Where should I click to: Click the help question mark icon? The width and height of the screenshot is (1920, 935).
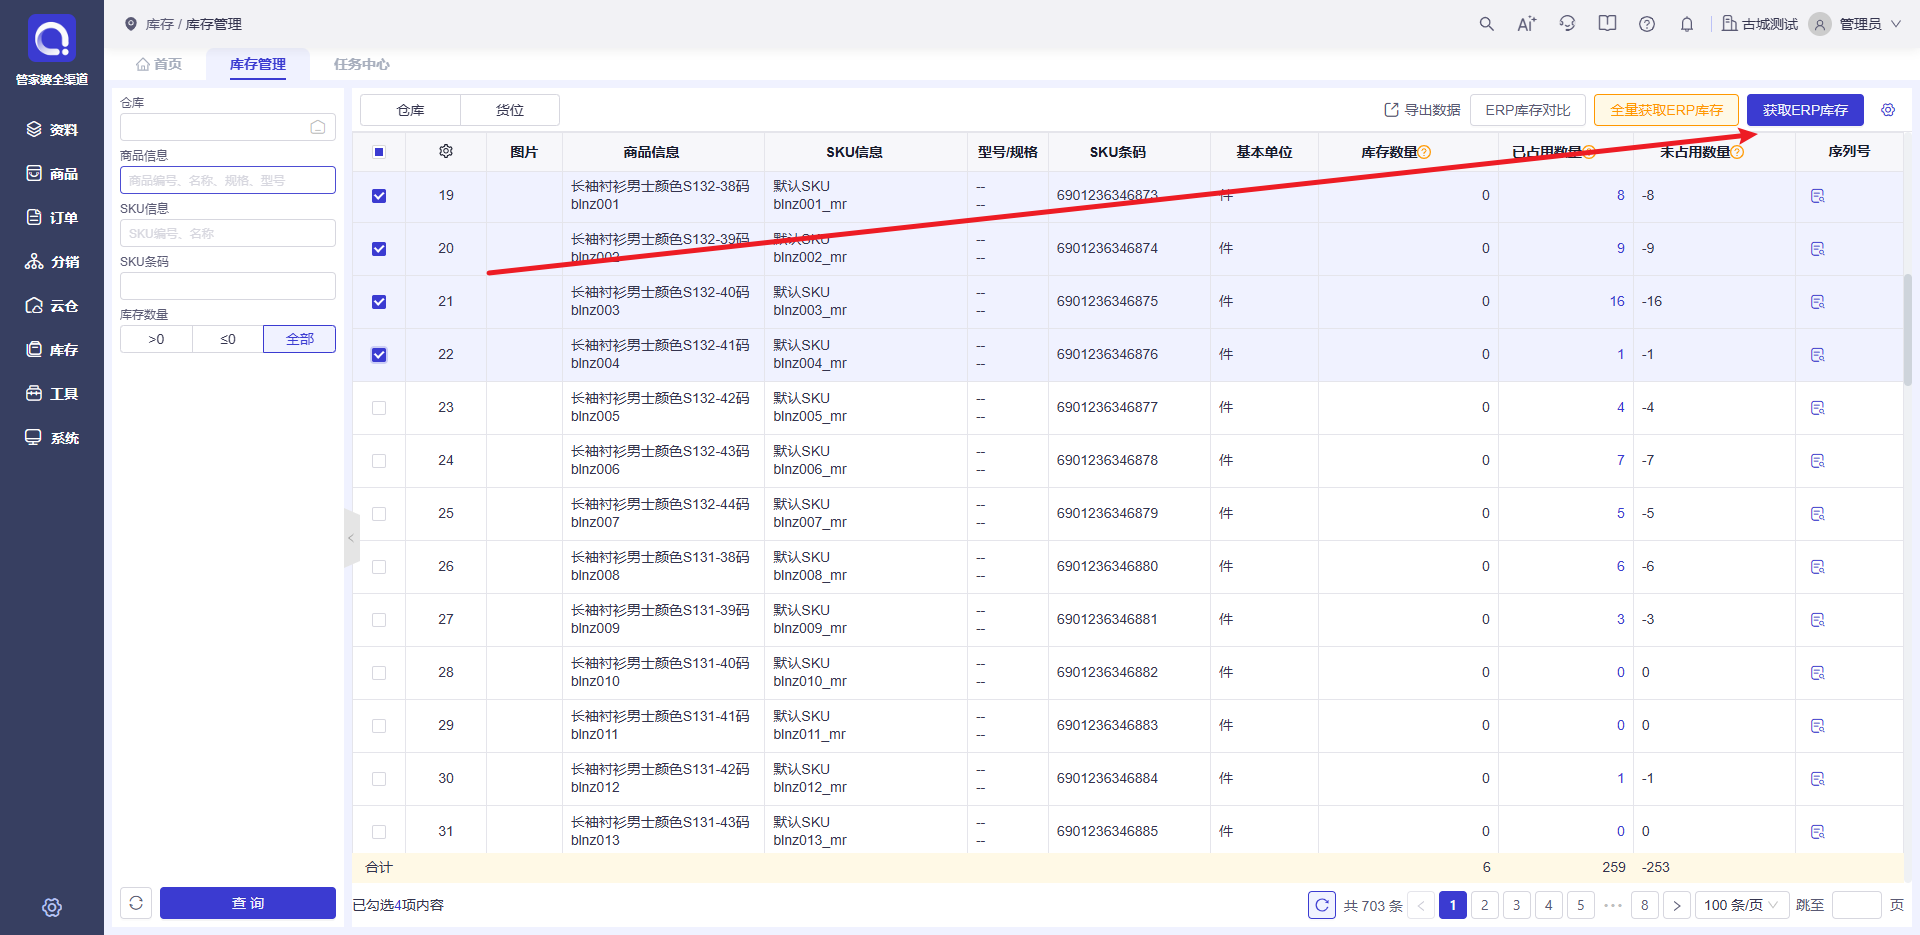[x=1647, y=24]
